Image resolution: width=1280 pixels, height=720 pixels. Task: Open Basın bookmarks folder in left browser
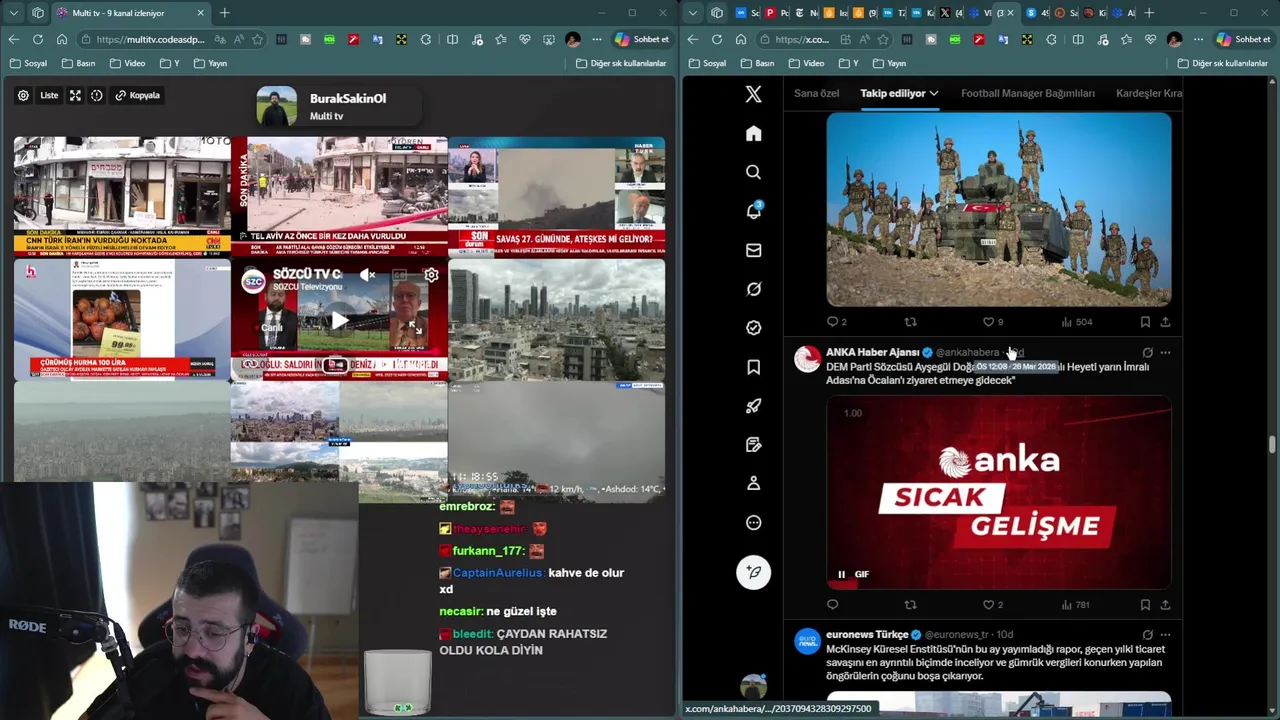click(x=79, y=63)
